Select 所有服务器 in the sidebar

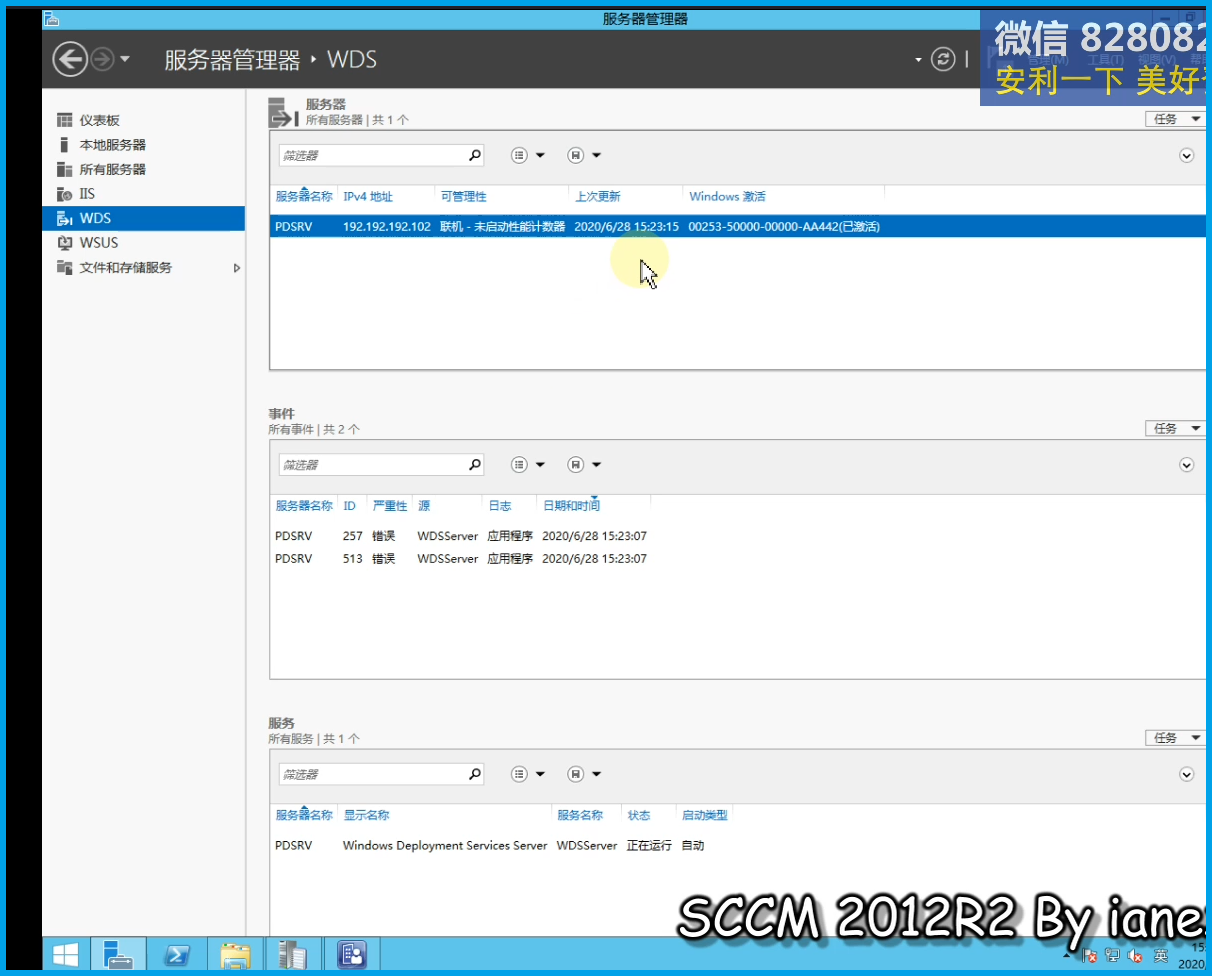pyautogui.click(x=113, y=169)
